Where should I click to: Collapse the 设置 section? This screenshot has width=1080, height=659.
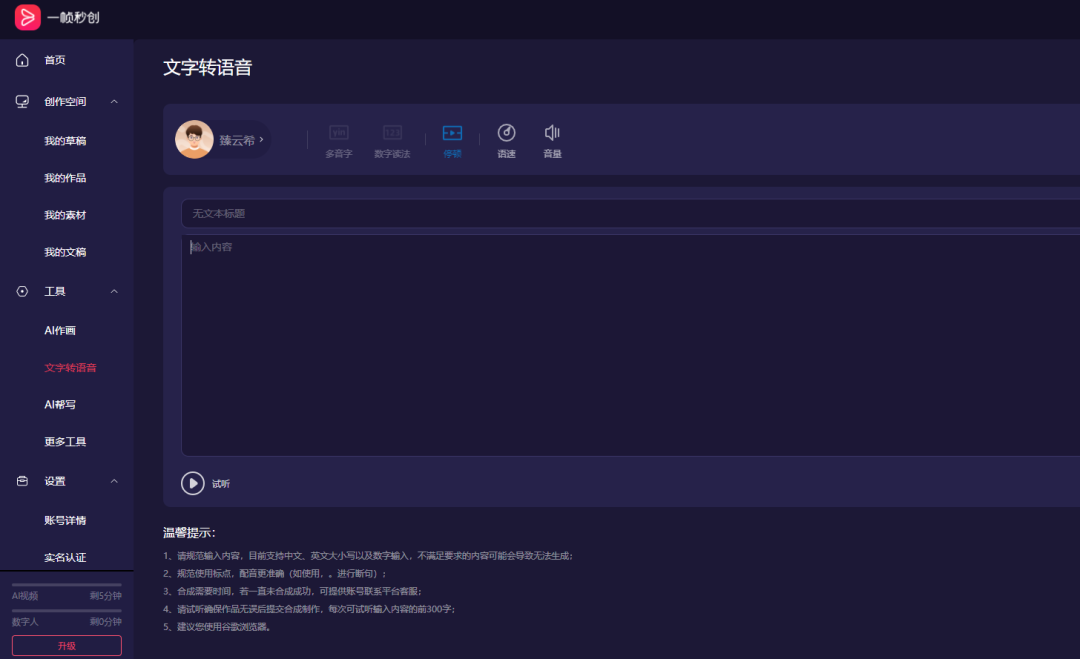tap(115, 481)
